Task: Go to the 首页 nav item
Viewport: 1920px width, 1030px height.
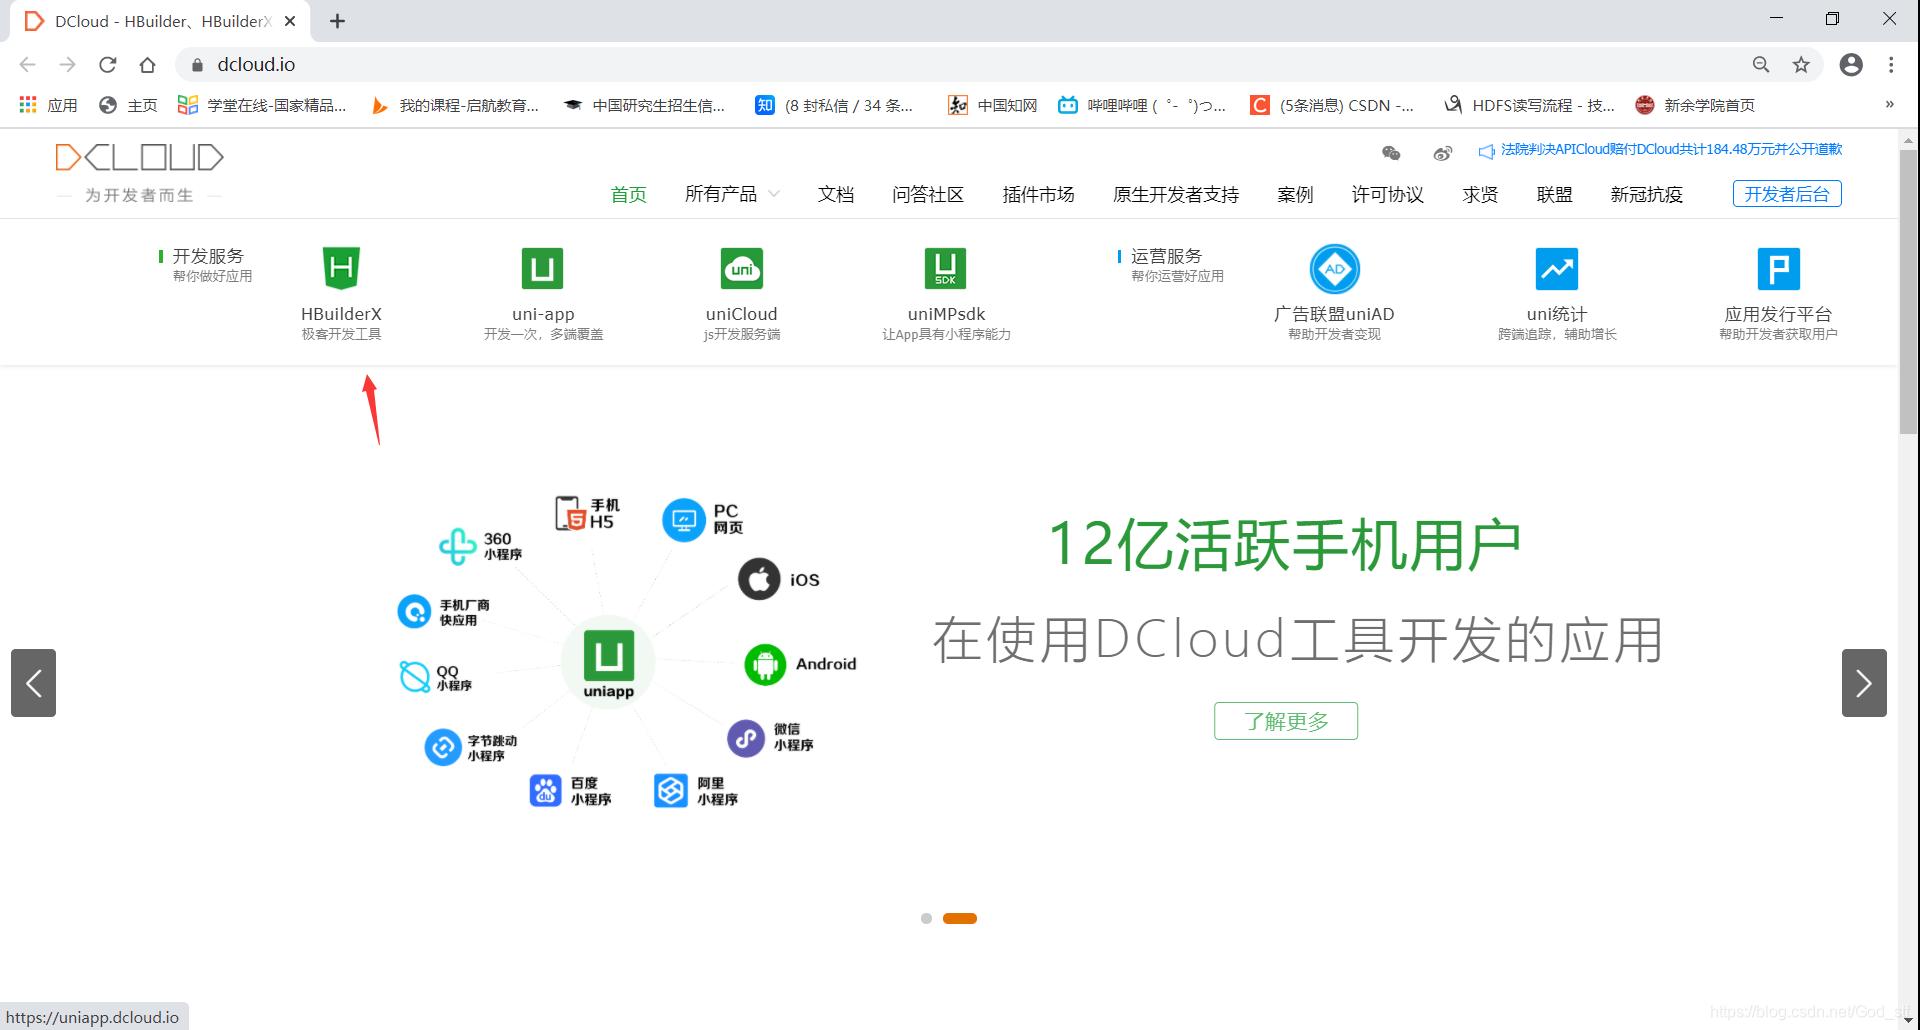Action: click(x=629, y=194)
